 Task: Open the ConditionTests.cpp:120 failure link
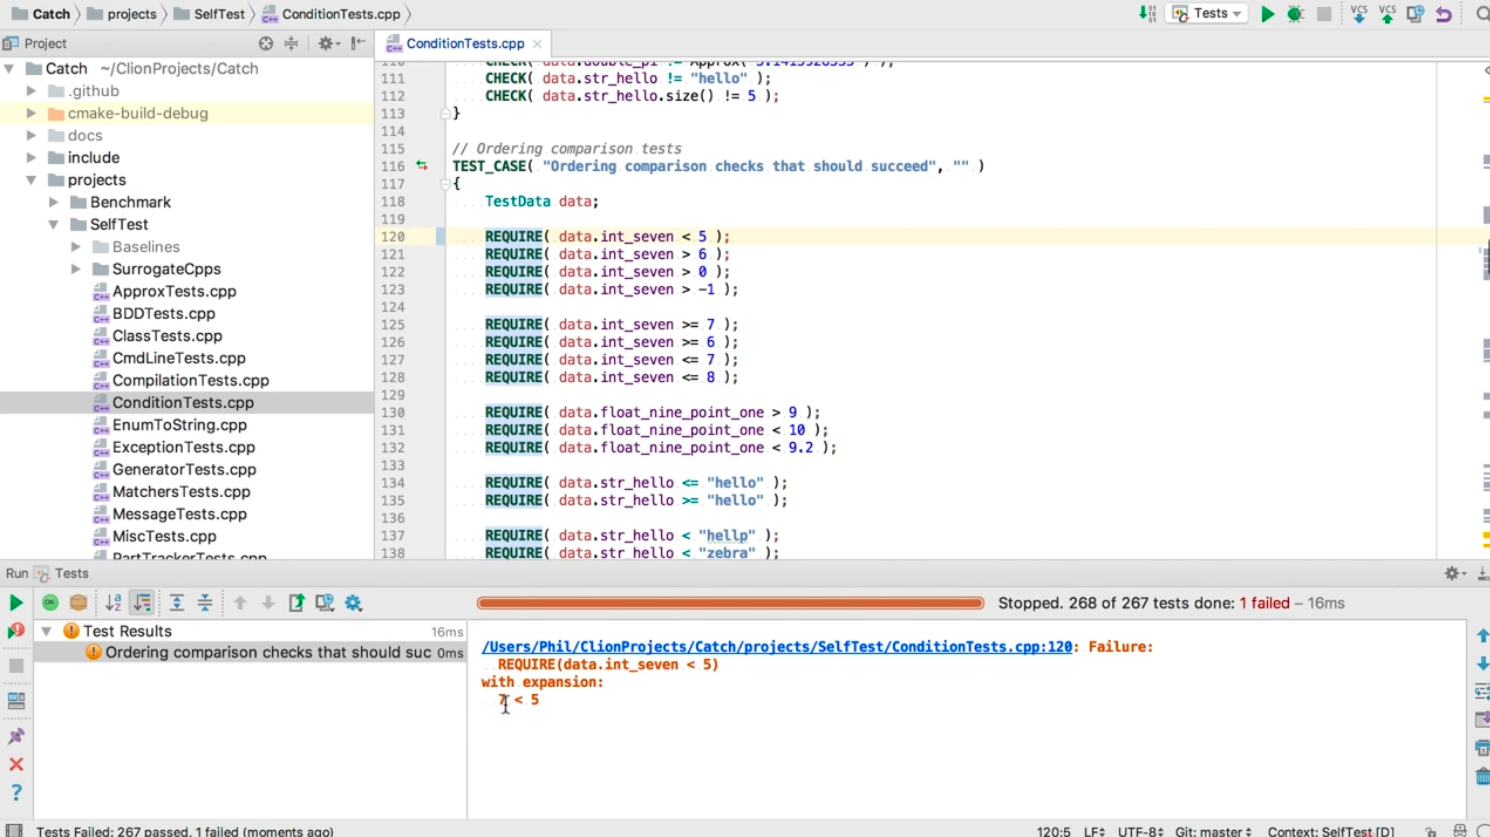click(x=776, y=647)
